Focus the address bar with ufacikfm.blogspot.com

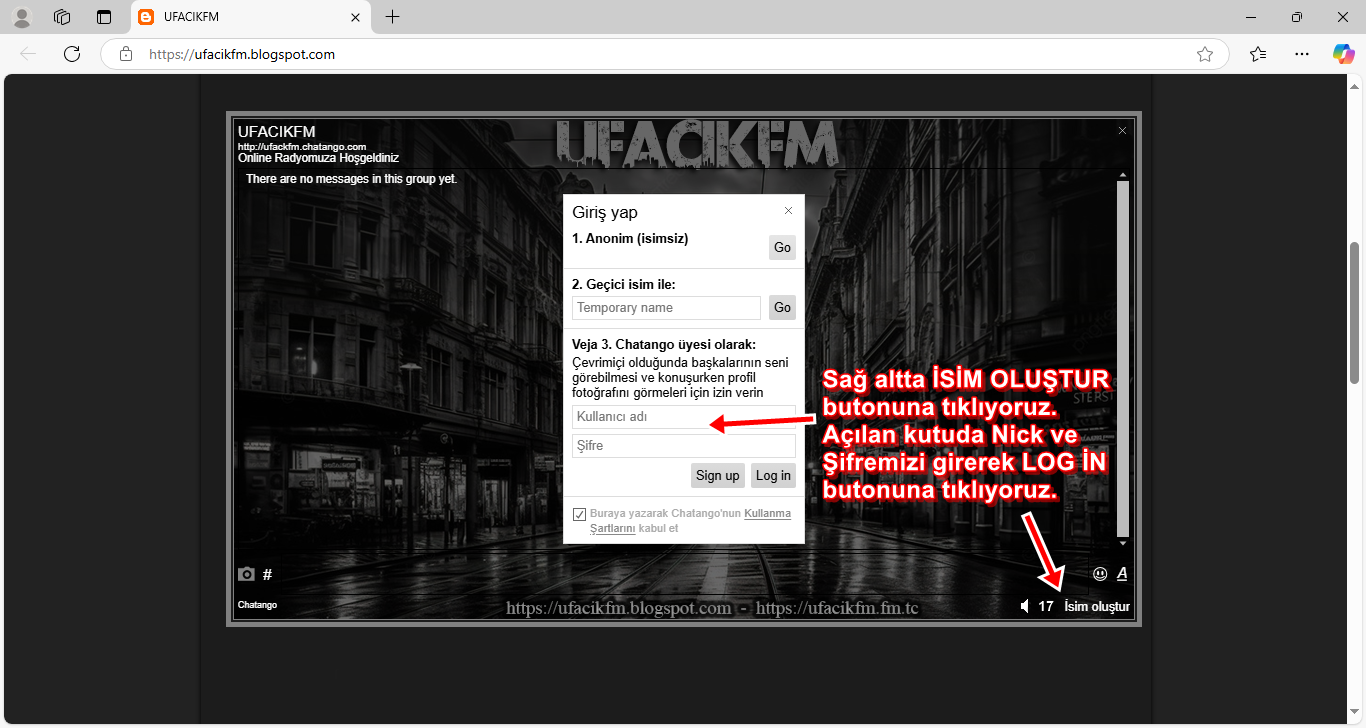[x=665, y=54]
